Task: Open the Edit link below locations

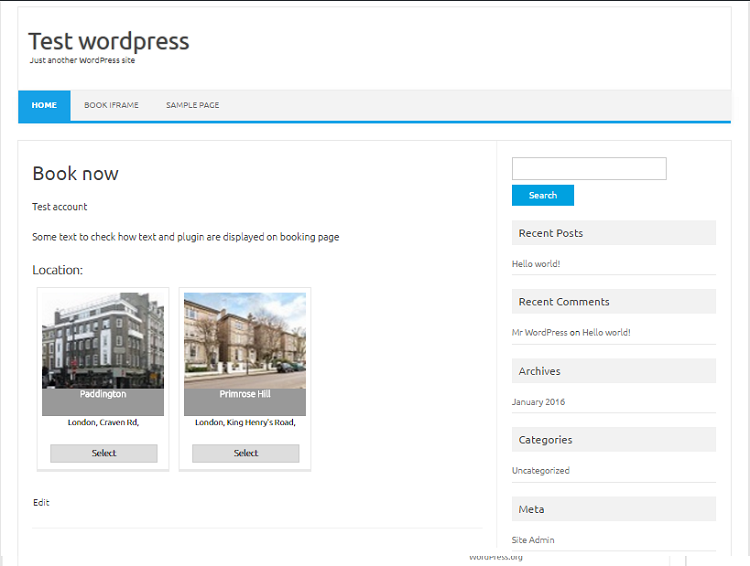Action: click(41, 503)
